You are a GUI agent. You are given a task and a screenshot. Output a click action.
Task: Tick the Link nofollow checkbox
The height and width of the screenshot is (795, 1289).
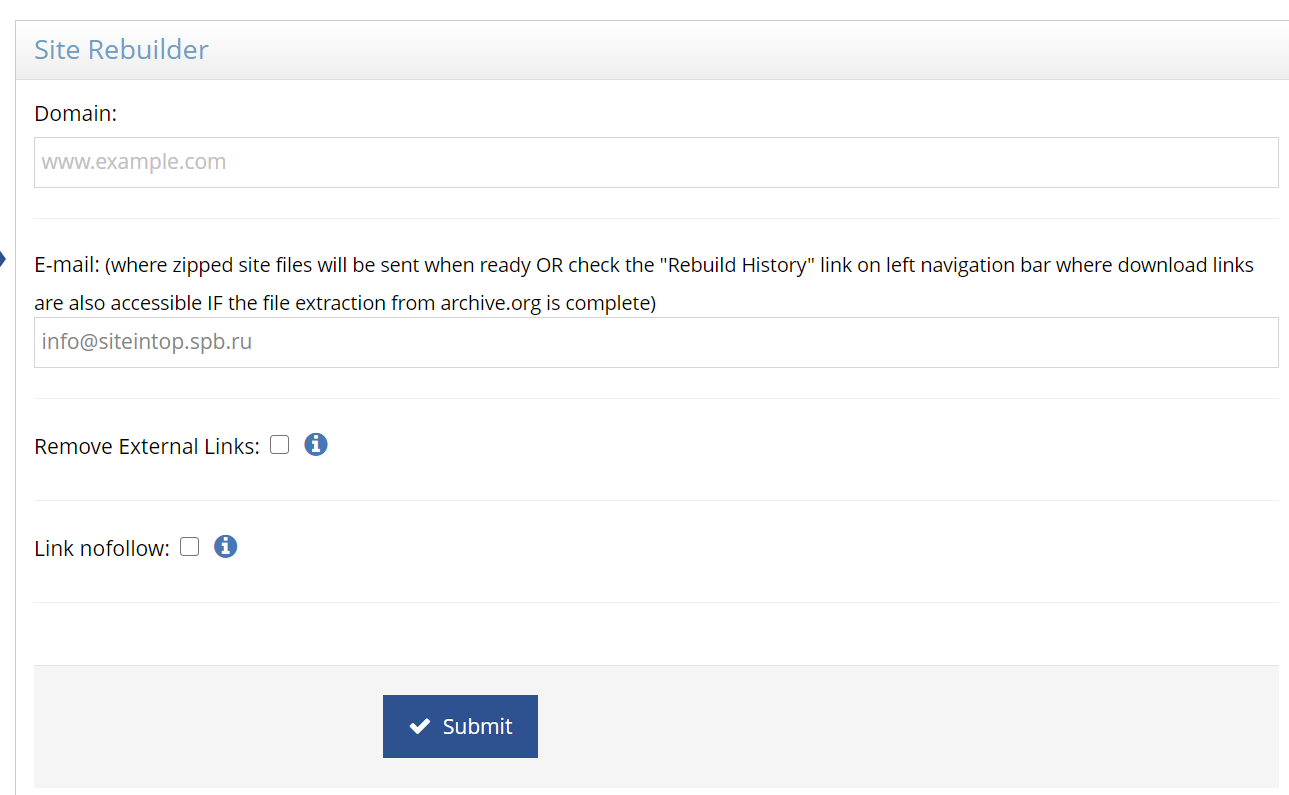tap(189, 546)
